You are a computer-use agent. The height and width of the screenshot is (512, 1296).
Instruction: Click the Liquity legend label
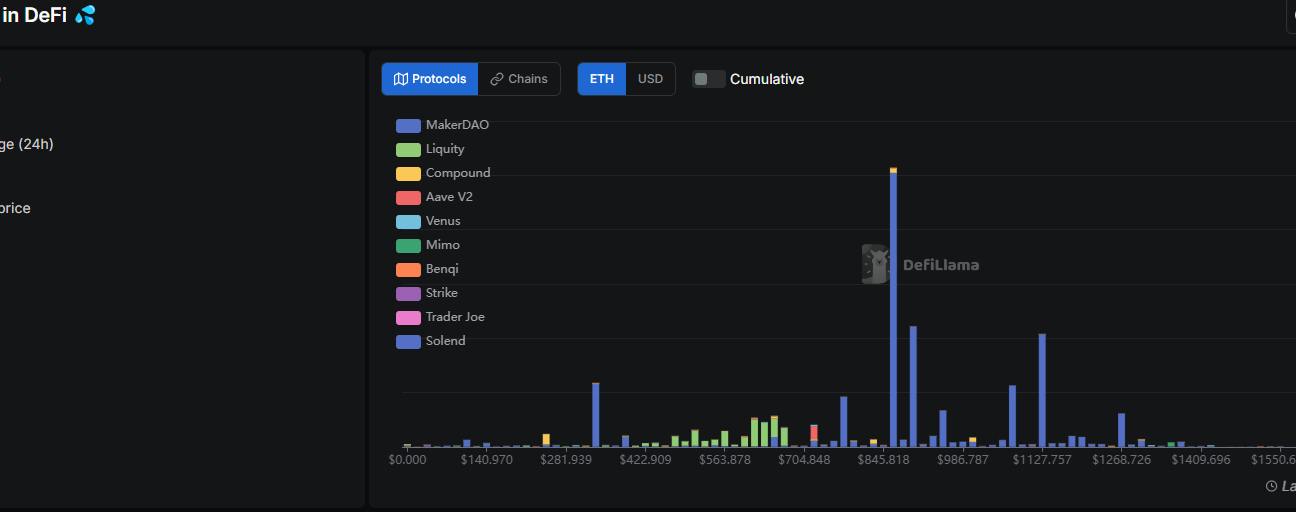pos(445,149)
